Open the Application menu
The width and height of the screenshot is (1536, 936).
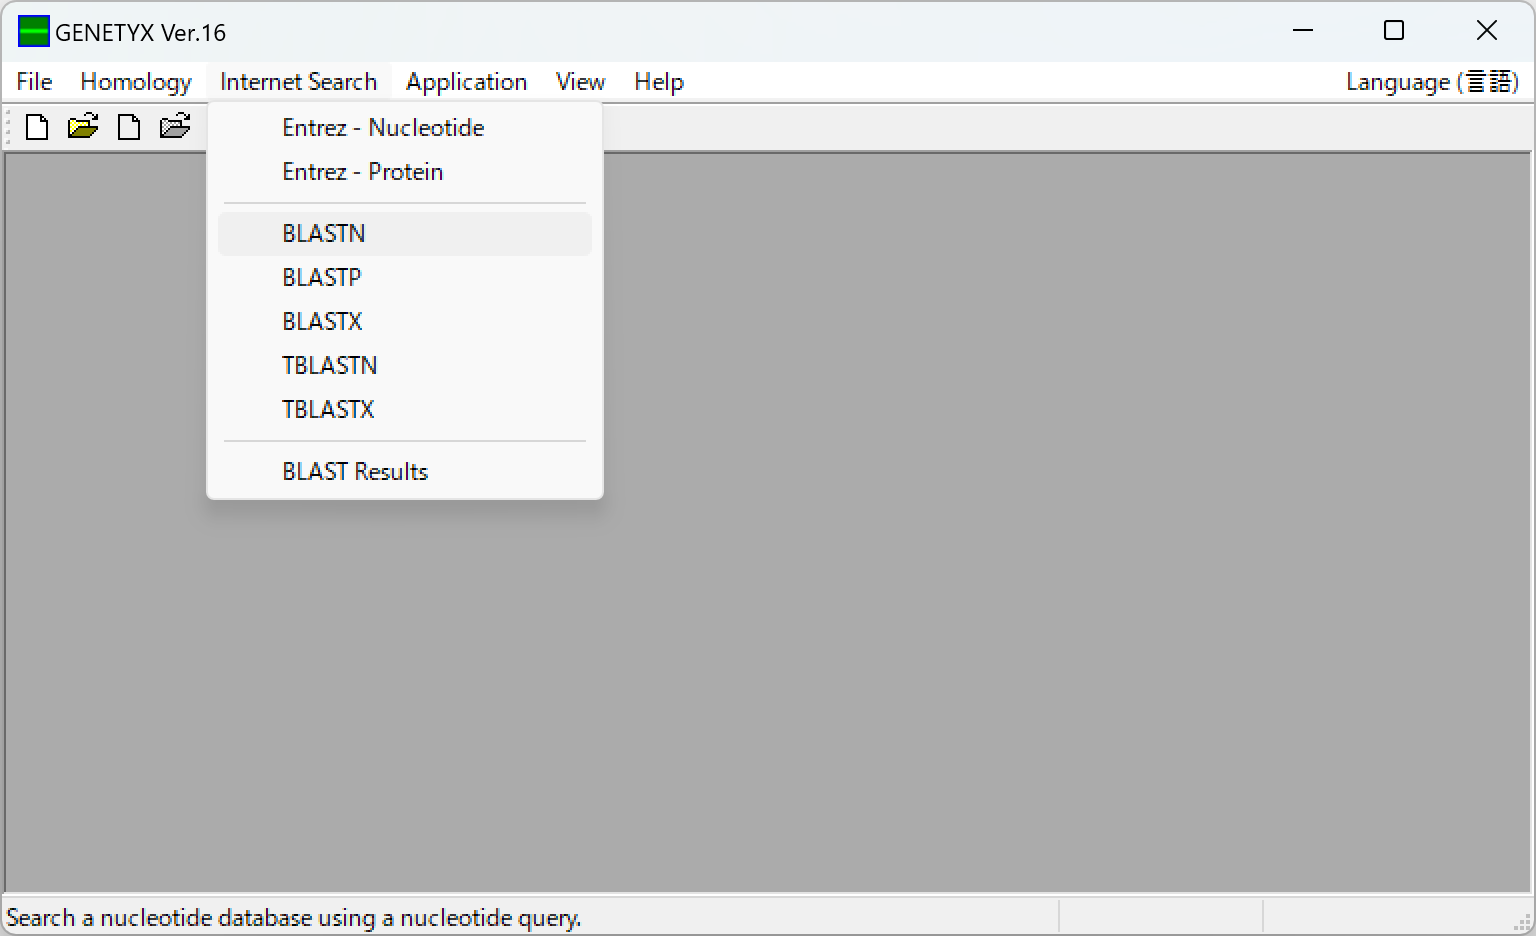(x=466, y=82)
